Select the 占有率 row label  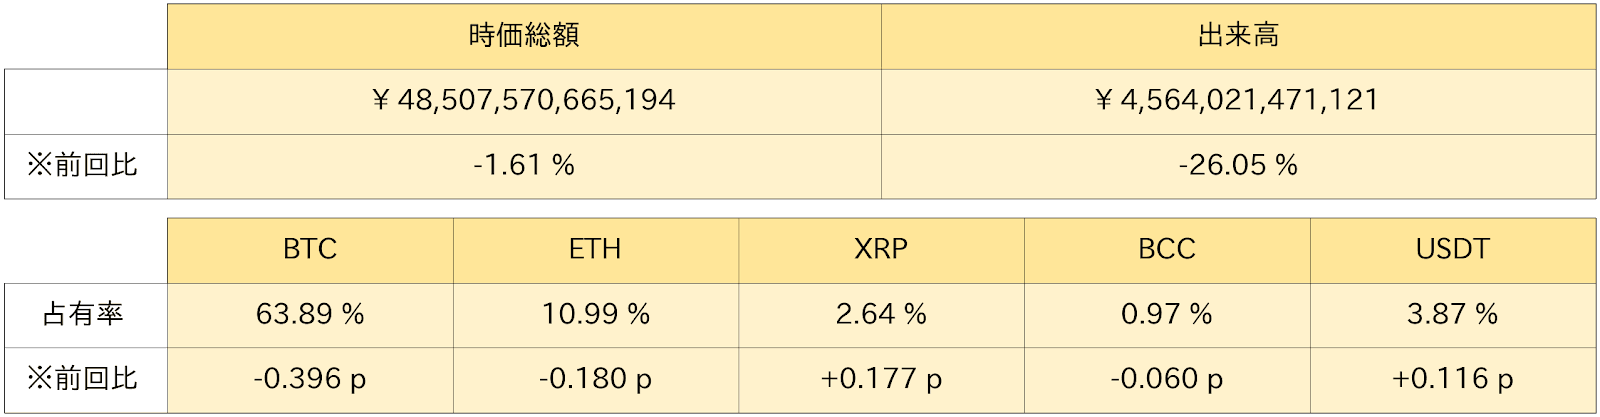click(x=84, y=314)
